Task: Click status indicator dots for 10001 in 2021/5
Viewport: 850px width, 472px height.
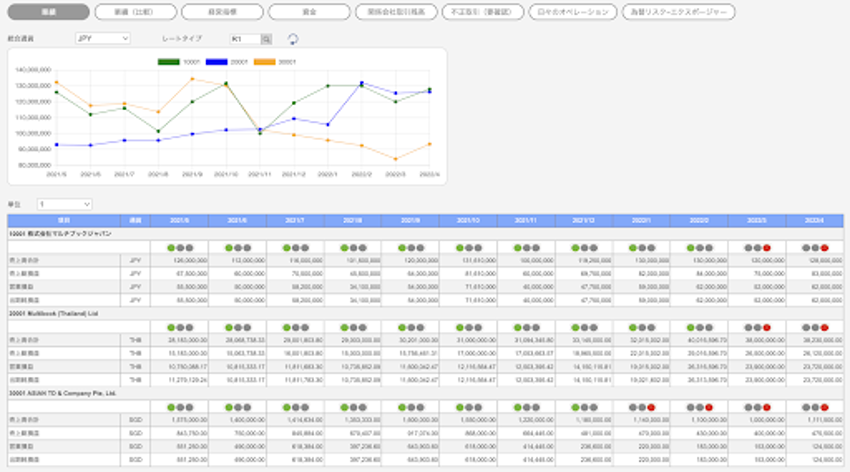Action: [x=182, y=246]
